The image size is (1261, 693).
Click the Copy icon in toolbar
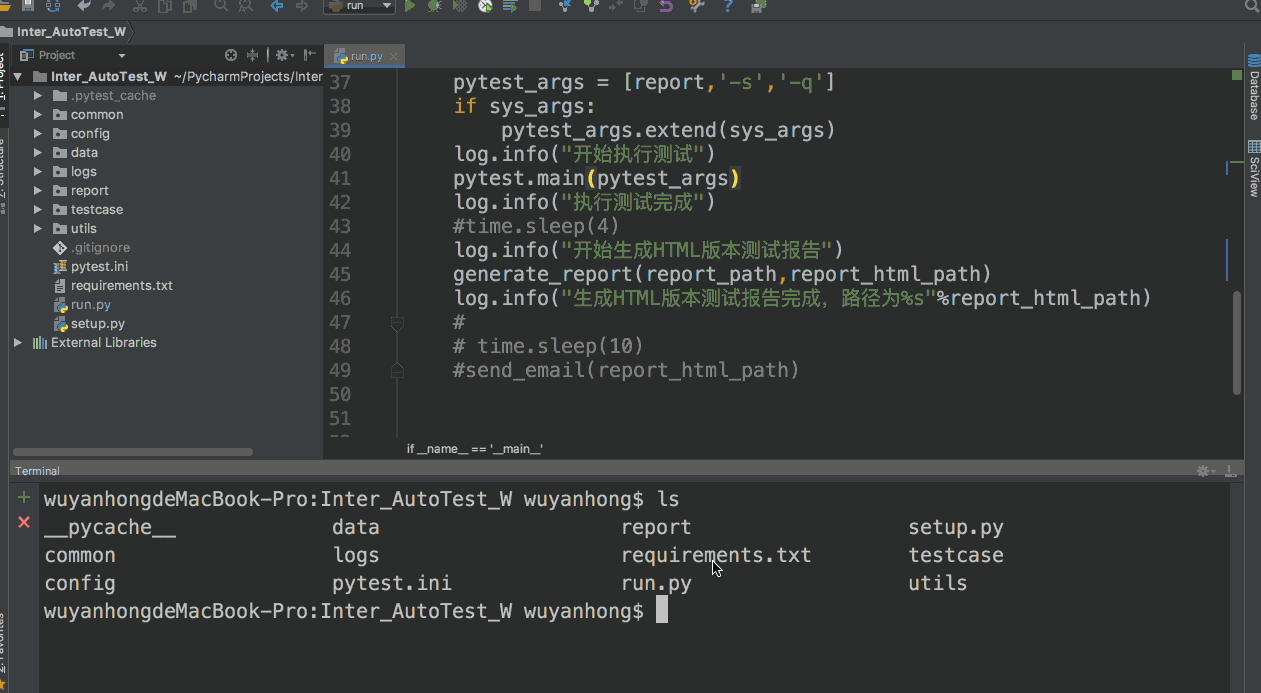point(163,6)
